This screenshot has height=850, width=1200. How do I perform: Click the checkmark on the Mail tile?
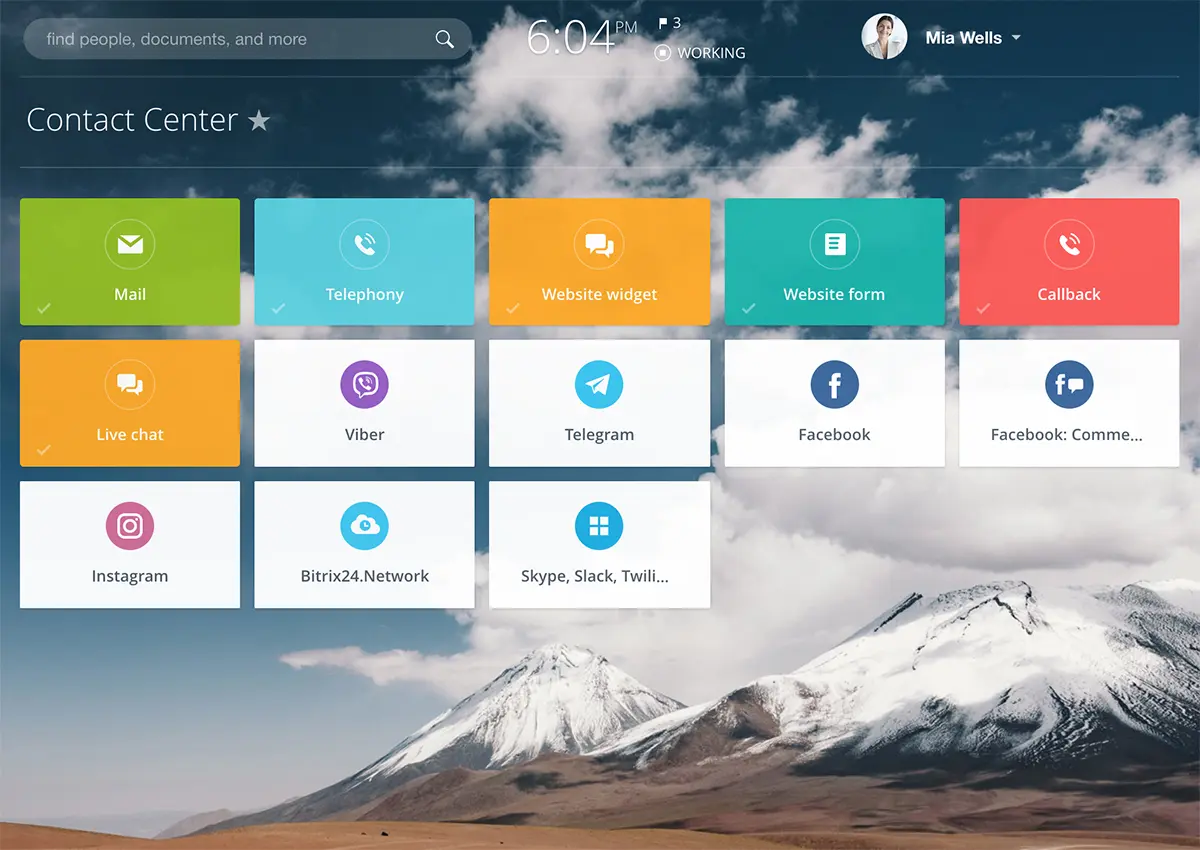pos(44,308)
